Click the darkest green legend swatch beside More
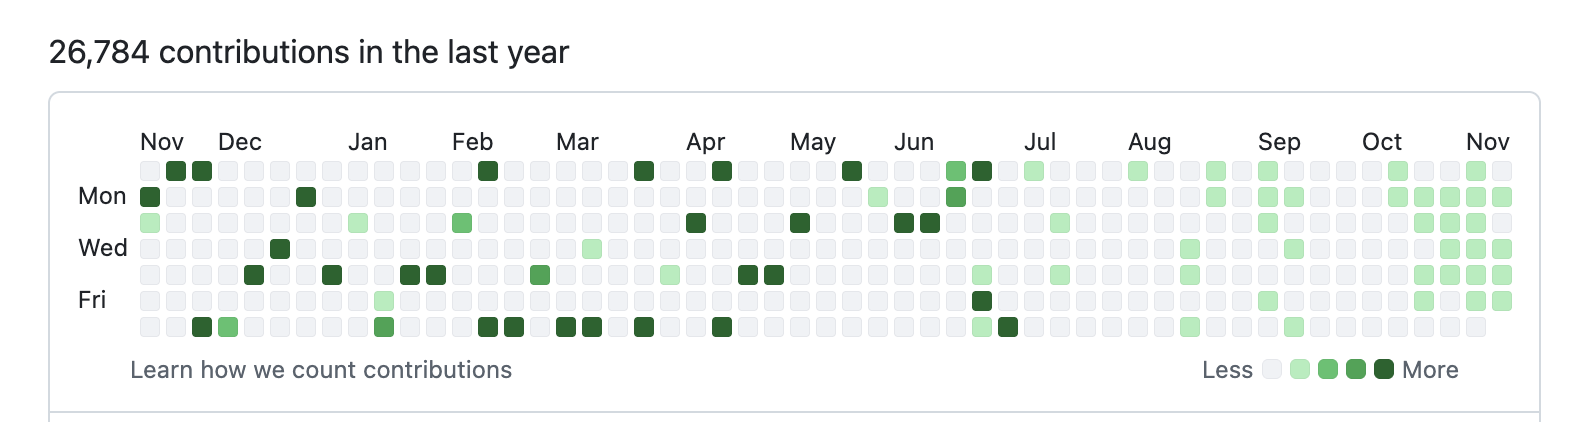1572x422 pixels. (x=1384, y=370)
